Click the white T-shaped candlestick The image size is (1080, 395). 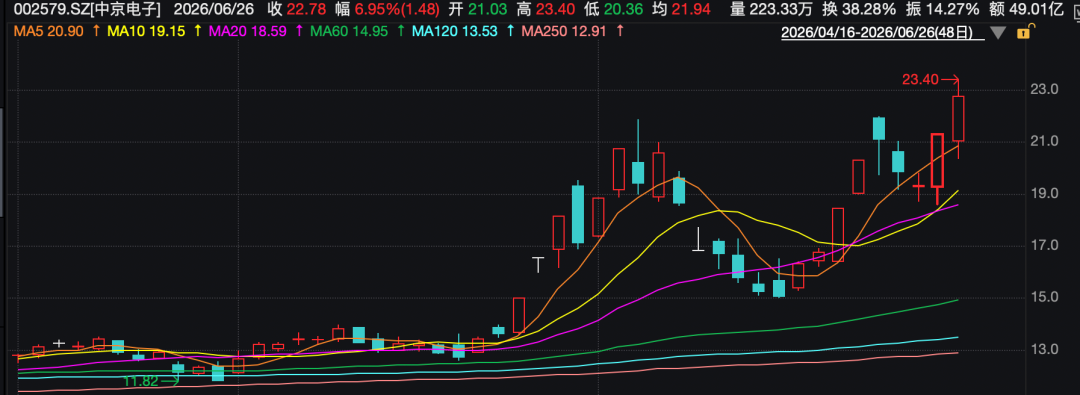click(x=538, y=264)
